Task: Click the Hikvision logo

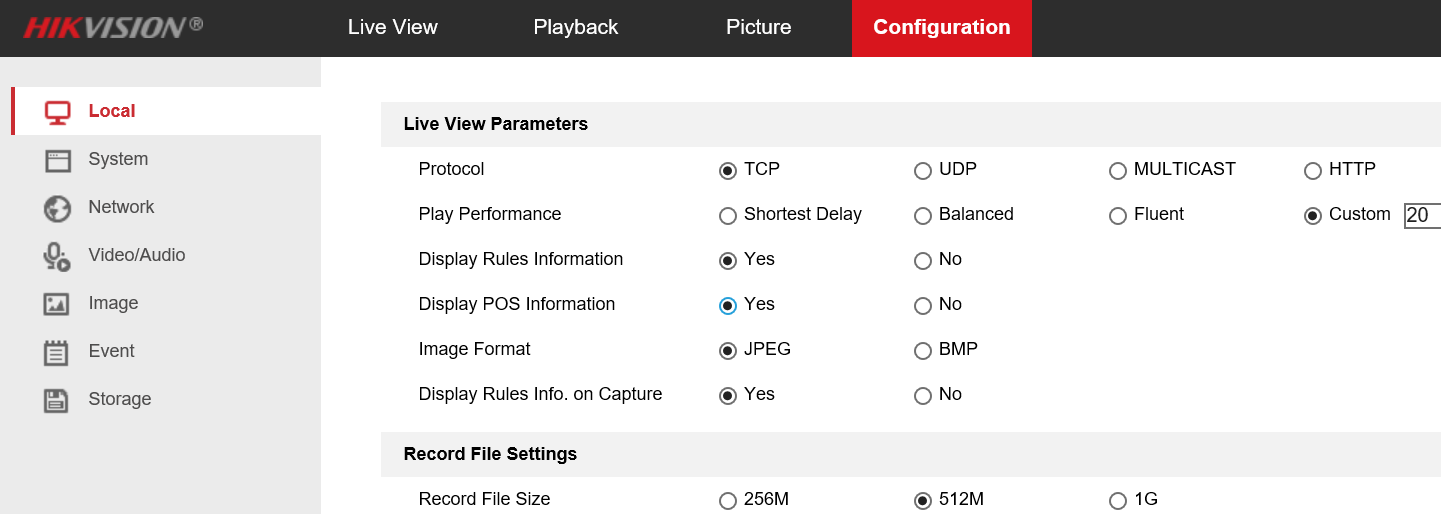Action: 113,27
